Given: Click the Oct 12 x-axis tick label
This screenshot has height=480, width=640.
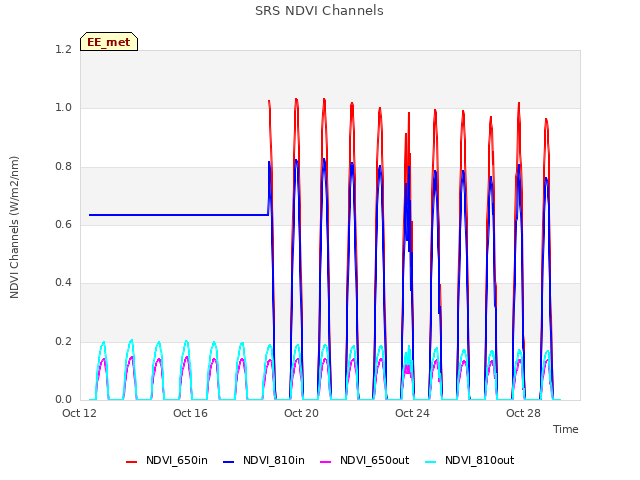Looking at the screenshot, I should pyautogui.click(x=79, y=413).
